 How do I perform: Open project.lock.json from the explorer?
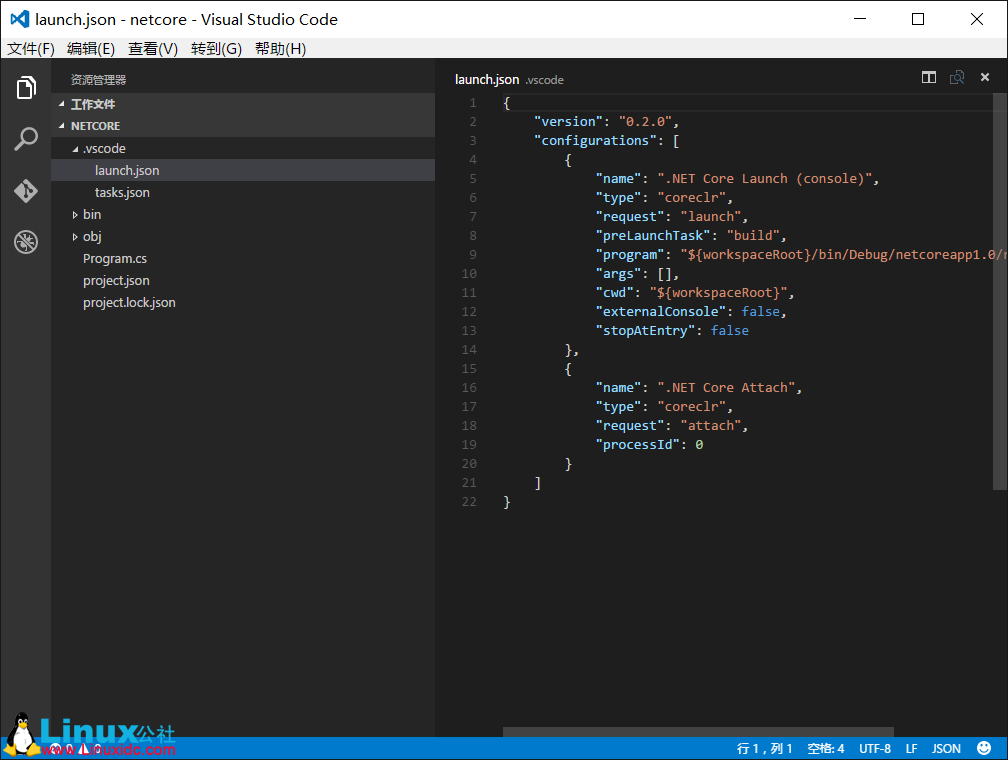coord(243,302)
